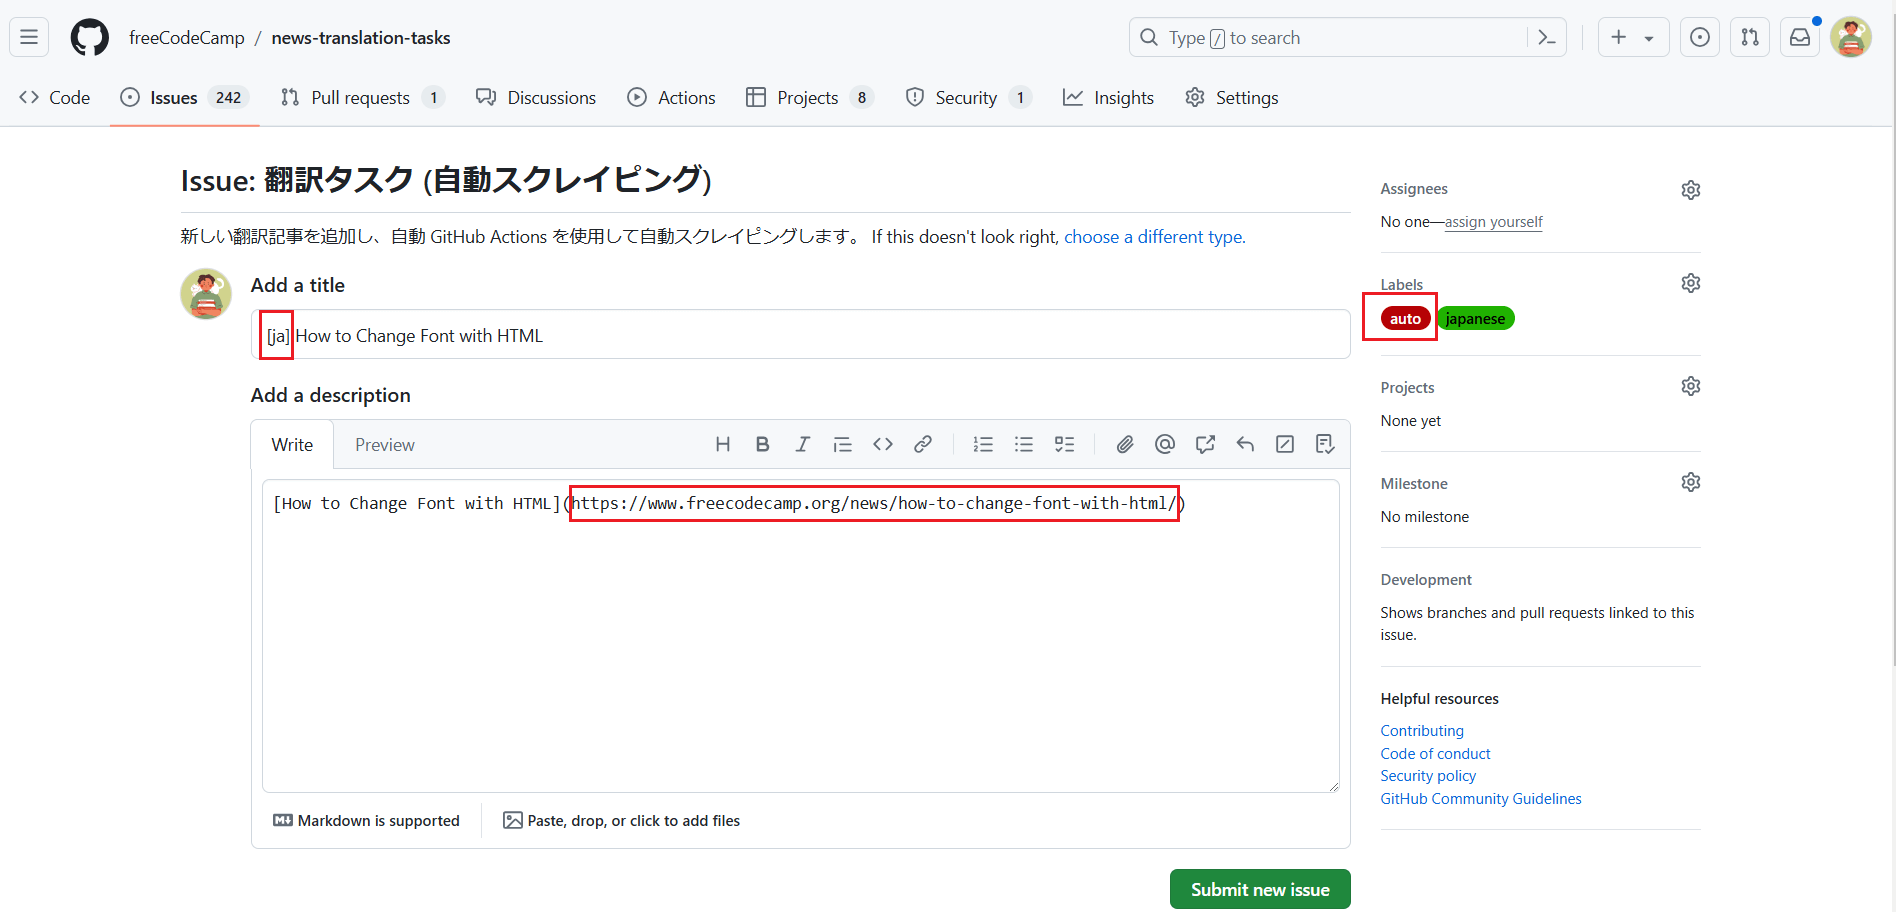Open the notifications inbox icon
Screen dimensions: 1896x912
tap(1799, 38)
